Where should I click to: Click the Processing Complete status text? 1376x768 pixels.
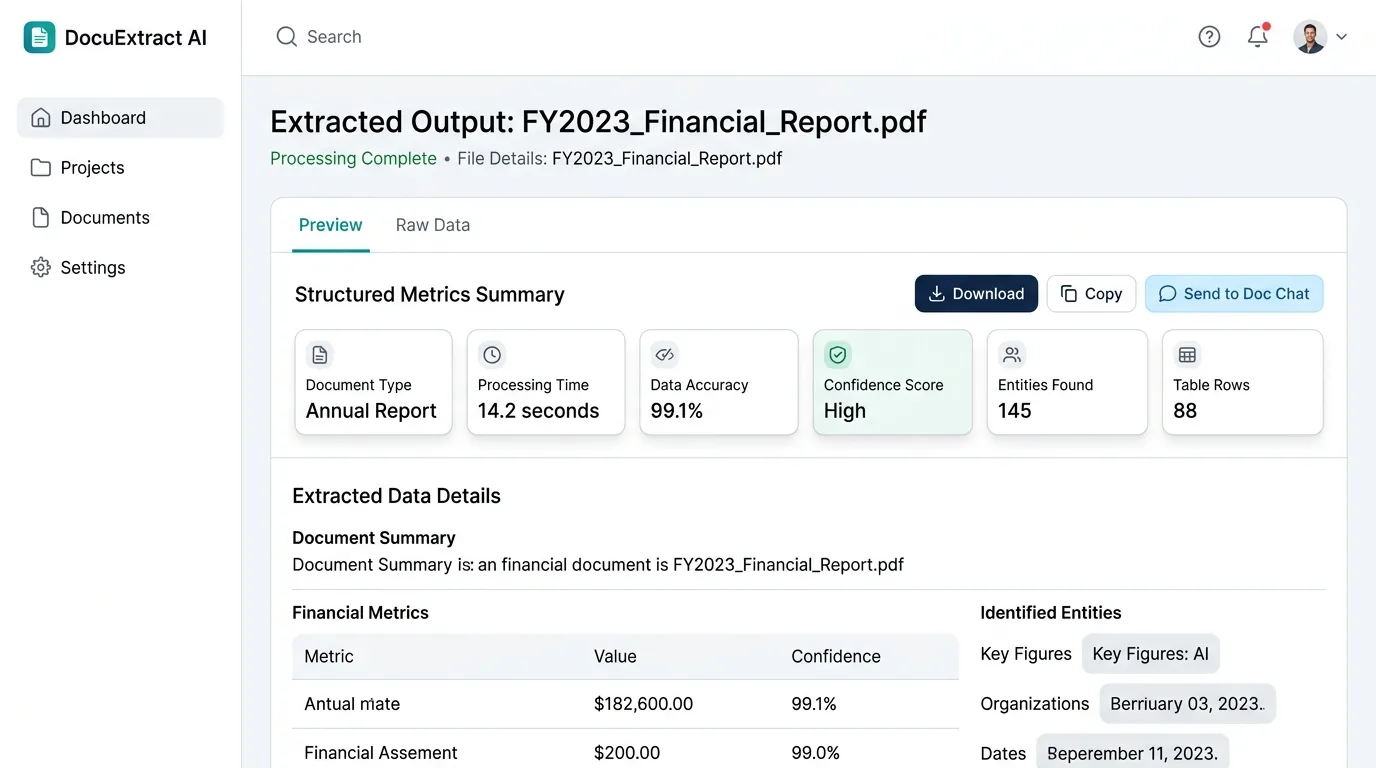coord(353,158)
